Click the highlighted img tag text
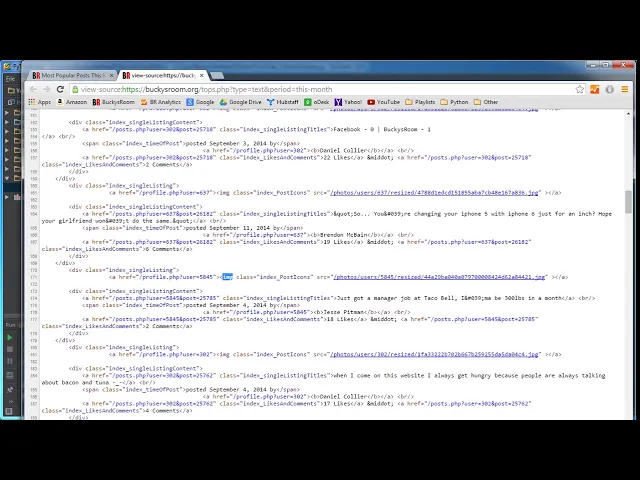Viewport: 640px width, 480px height. pyautogui.click(x=227, y=277)
